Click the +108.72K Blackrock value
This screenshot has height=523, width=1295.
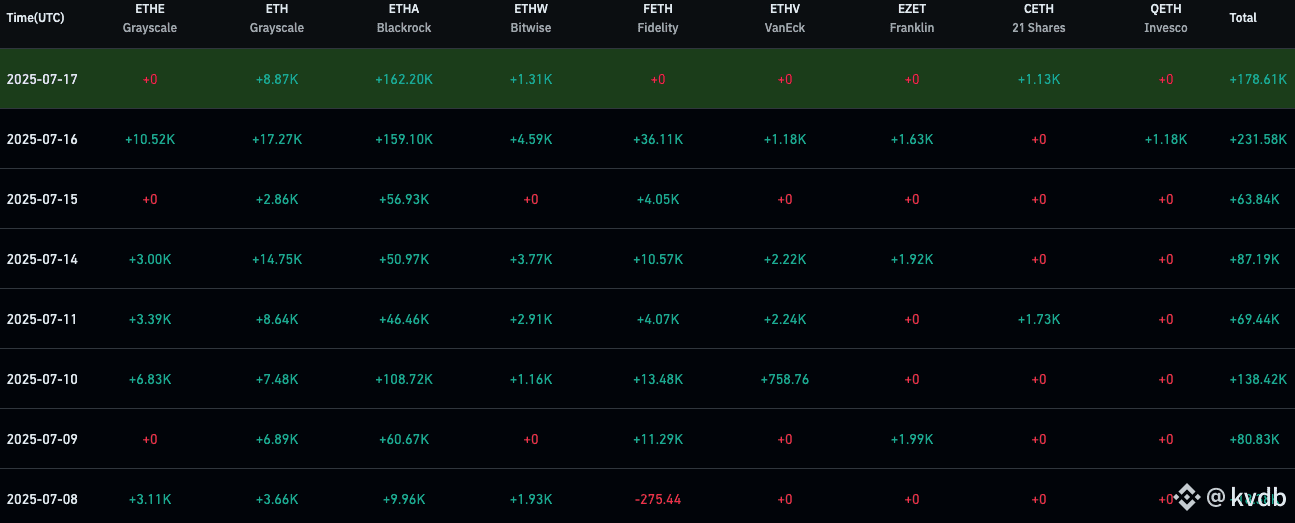[404, 379]
